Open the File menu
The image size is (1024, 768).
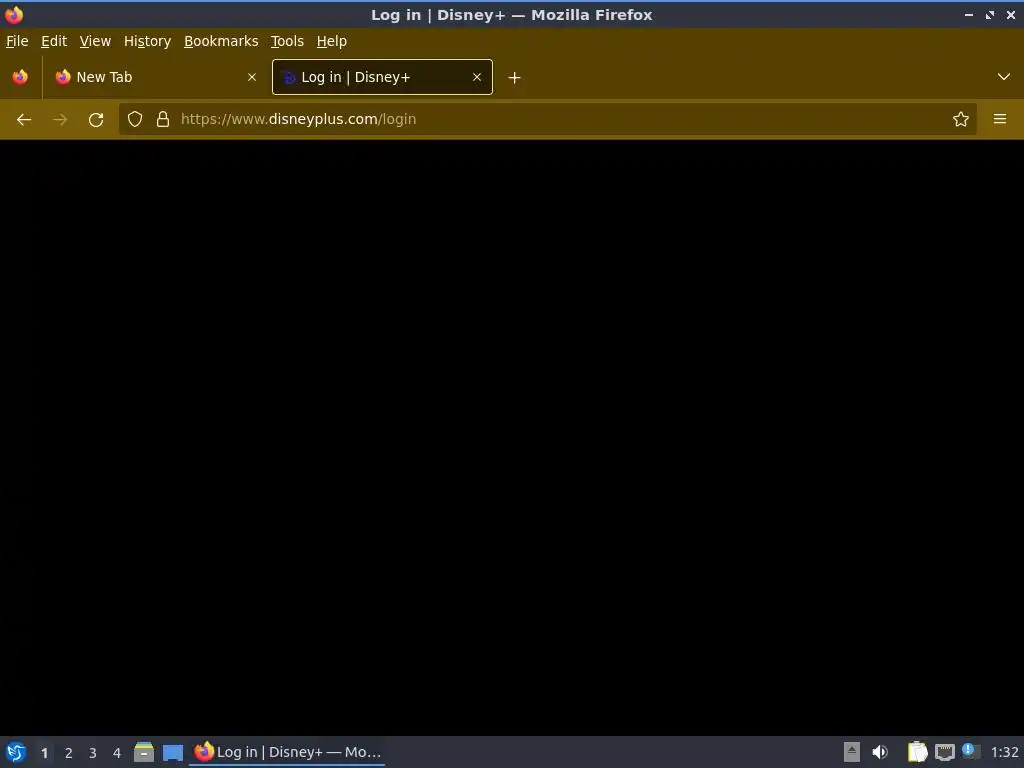pos(17,41)
